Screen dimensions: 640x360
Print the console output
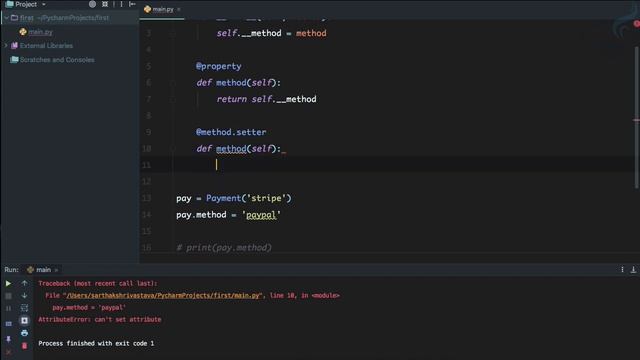tap(24, 333)
